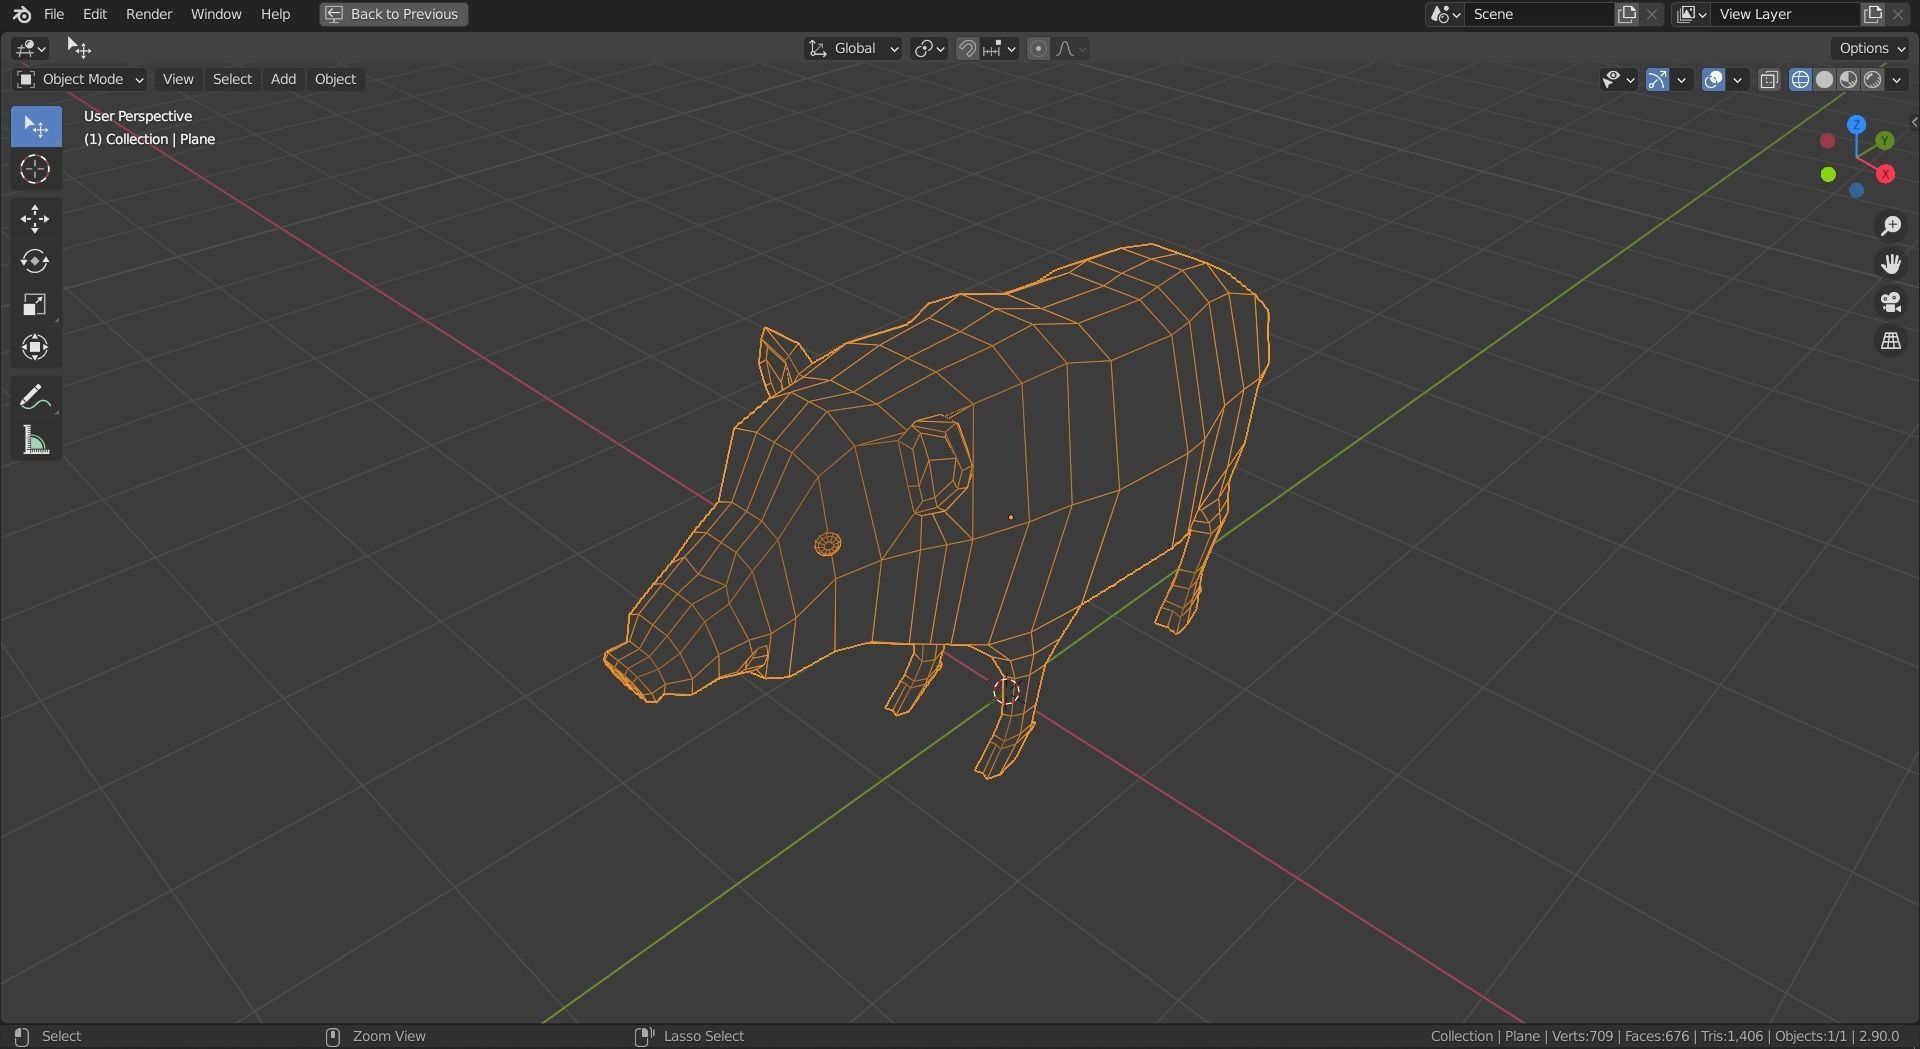Choose the Move tool
This screenshot has height=1049, width=1920.
click(36, 219)
